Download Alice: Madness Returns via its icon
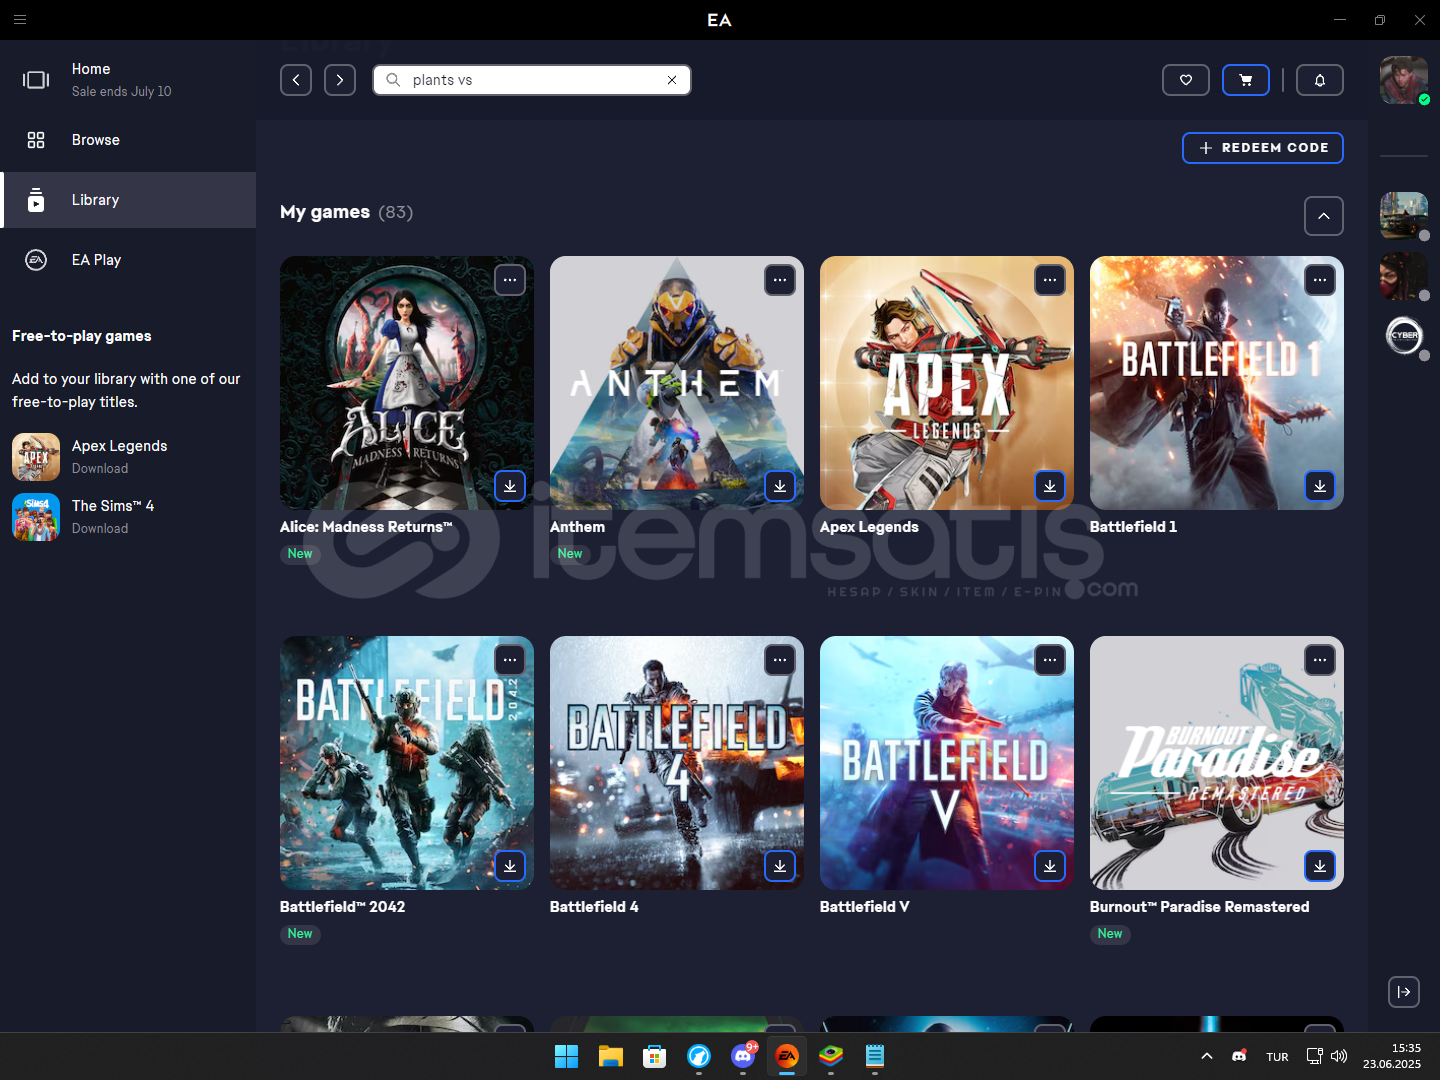The width and height of the screenshot is (1440, 1080). point(510,486)
